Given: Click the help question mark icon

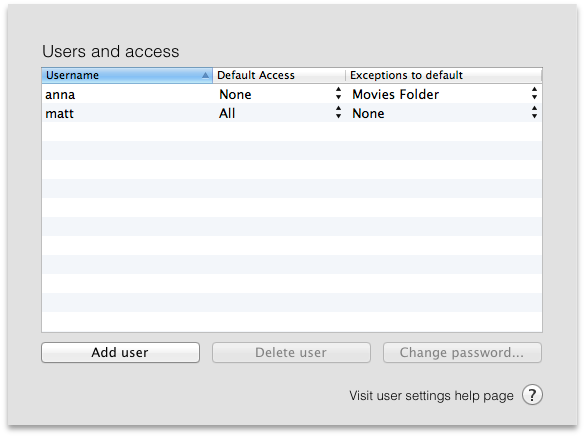Looking at the screenshot, I should click(x=532, y=395).
